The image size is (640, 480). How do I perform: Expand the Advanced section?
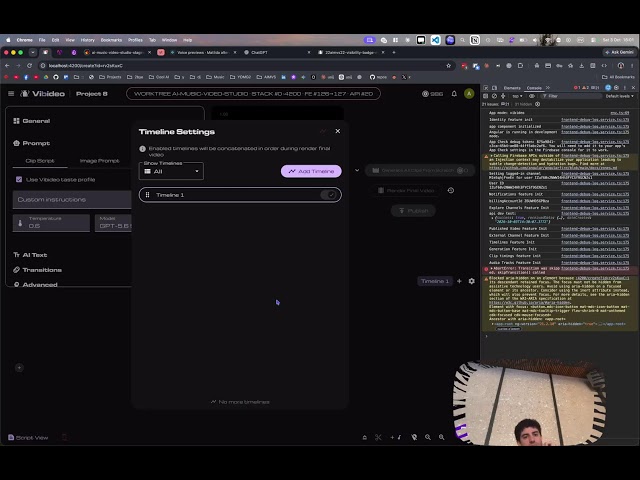click(36, 284)
